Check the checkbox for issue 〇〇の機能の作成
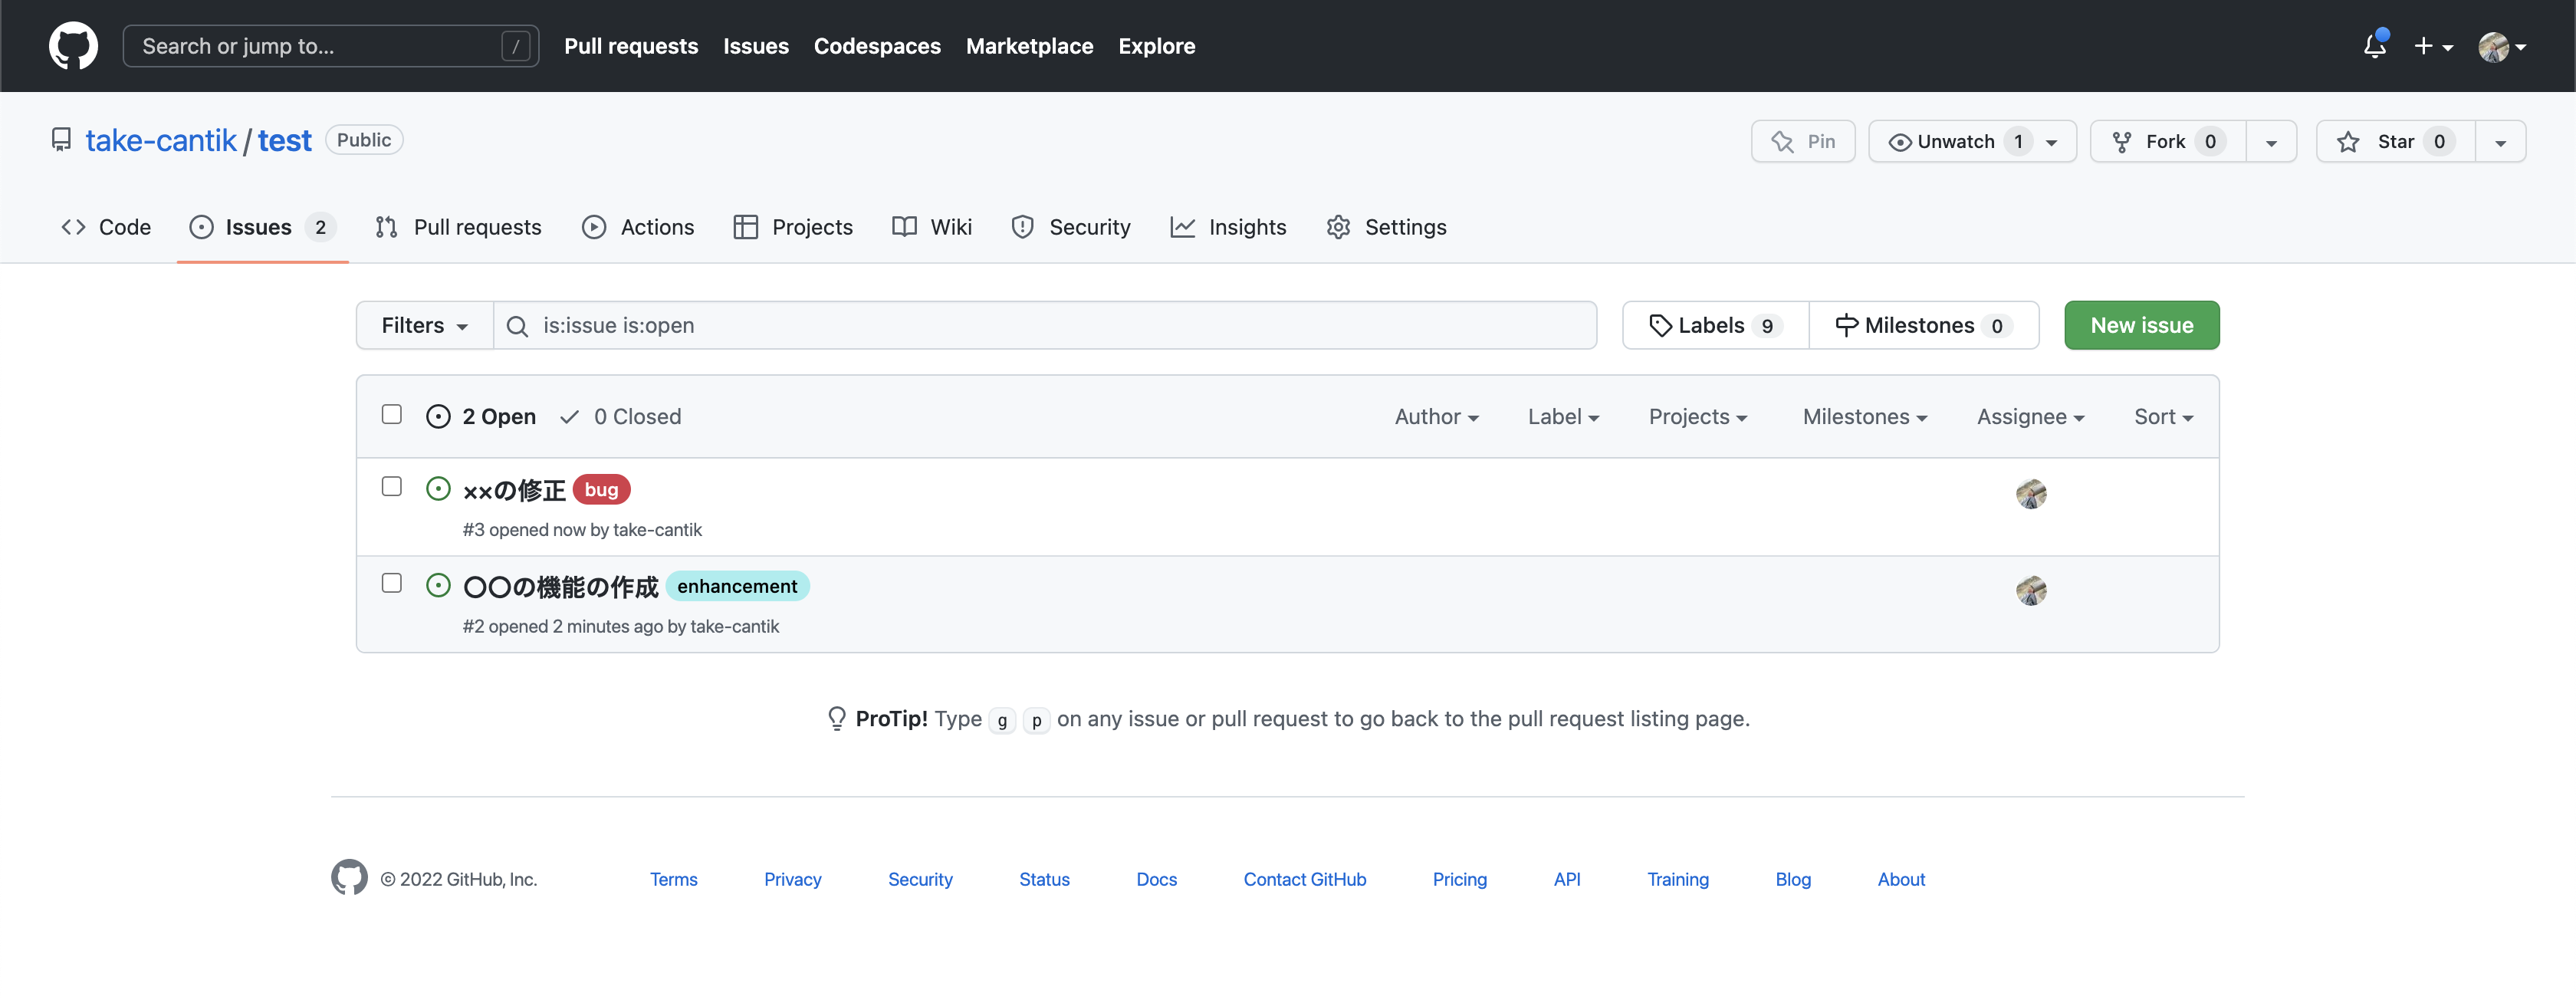This screenshot has width=2576, height=1000. (x=392, y=583)
